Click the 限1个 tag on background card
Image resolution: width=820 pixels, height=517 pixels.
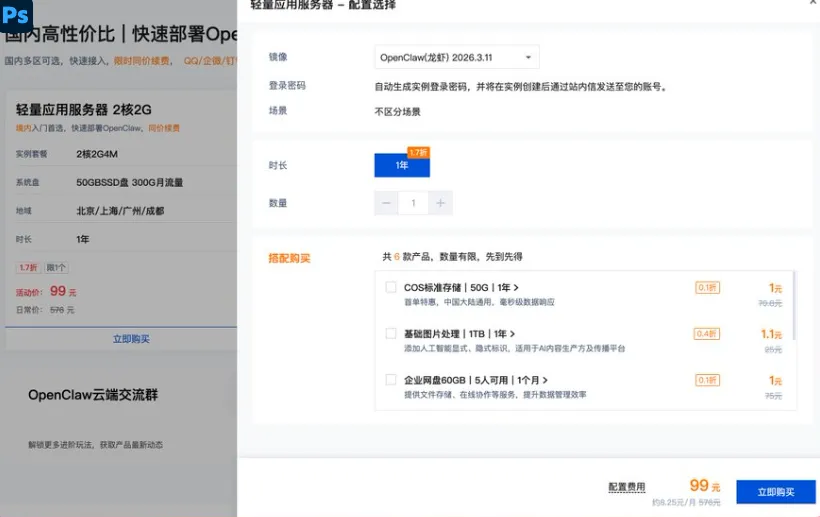56,268
